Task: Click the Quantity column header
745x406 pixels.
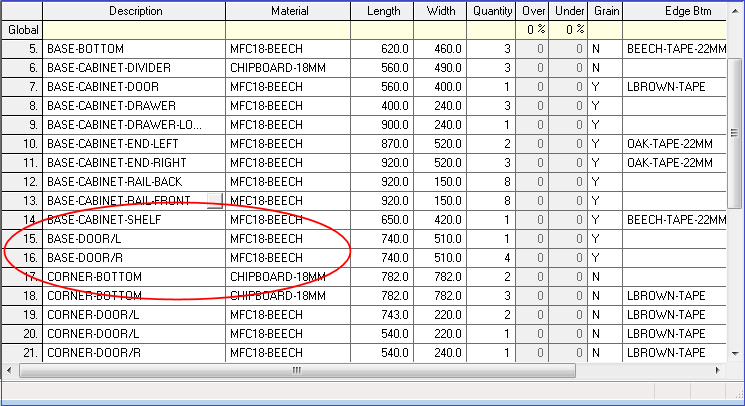Action: 491,11
